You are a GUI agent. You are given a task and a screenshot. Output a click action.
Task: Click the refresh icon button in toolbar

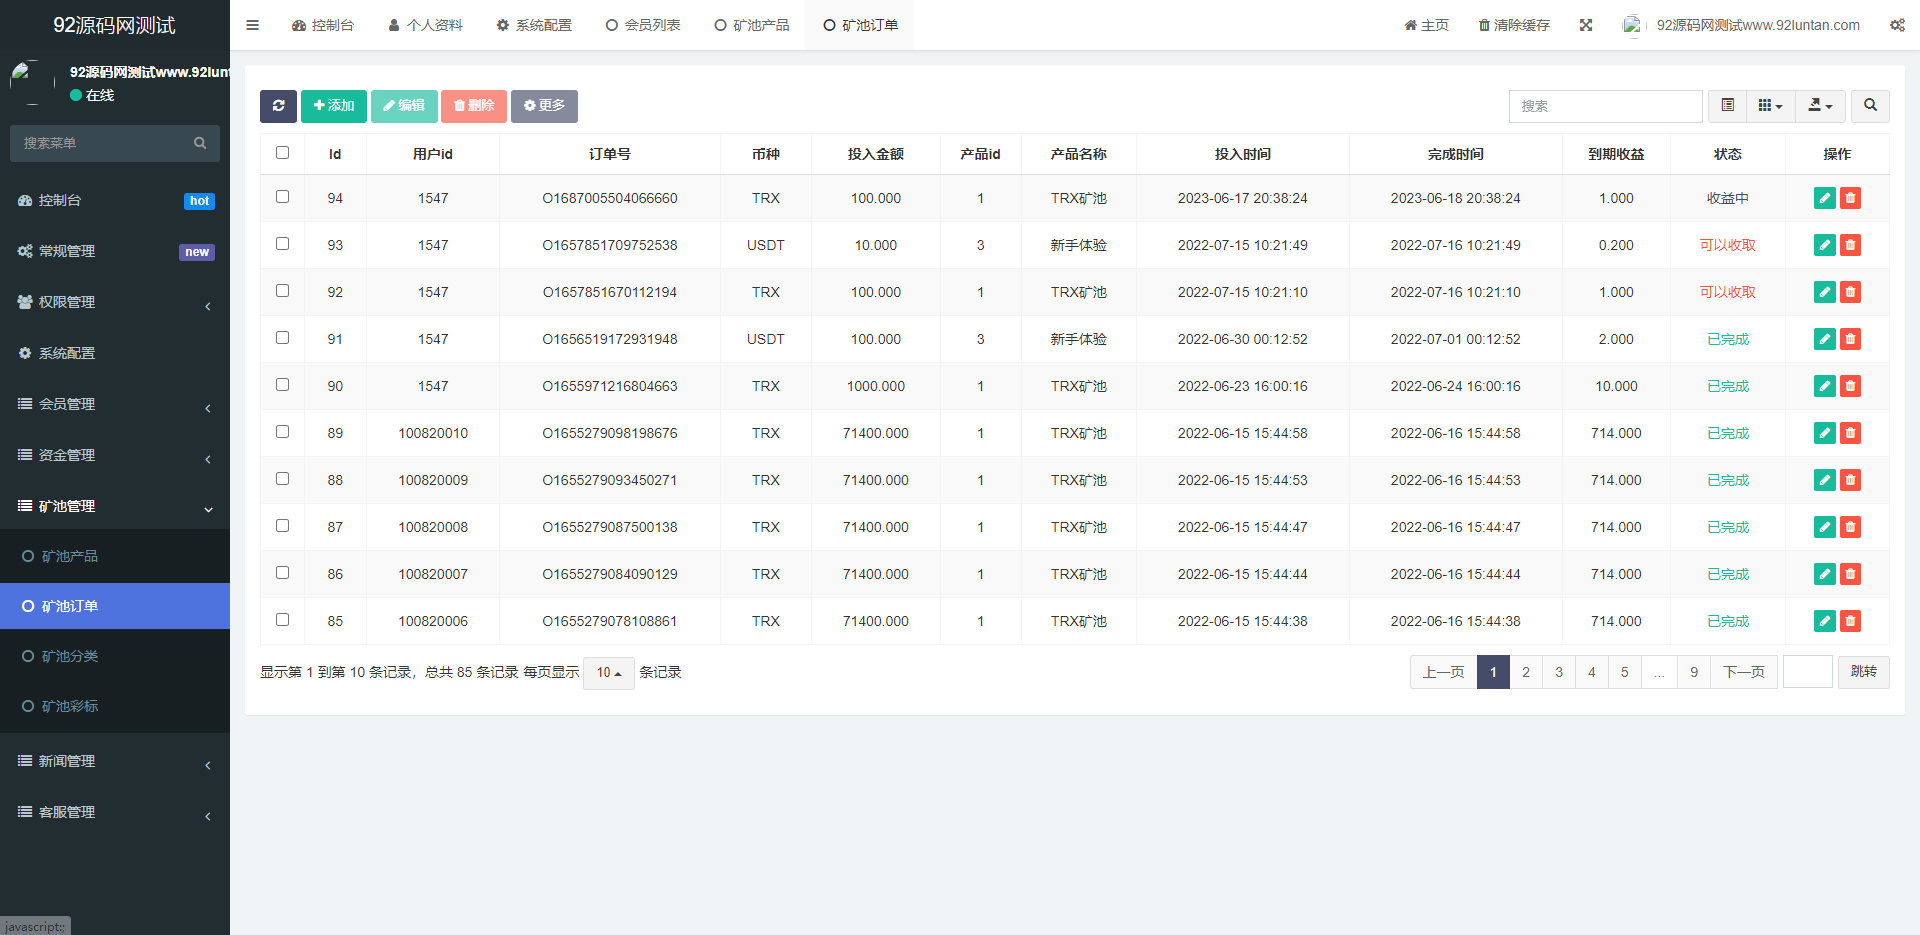coord(278,106)
